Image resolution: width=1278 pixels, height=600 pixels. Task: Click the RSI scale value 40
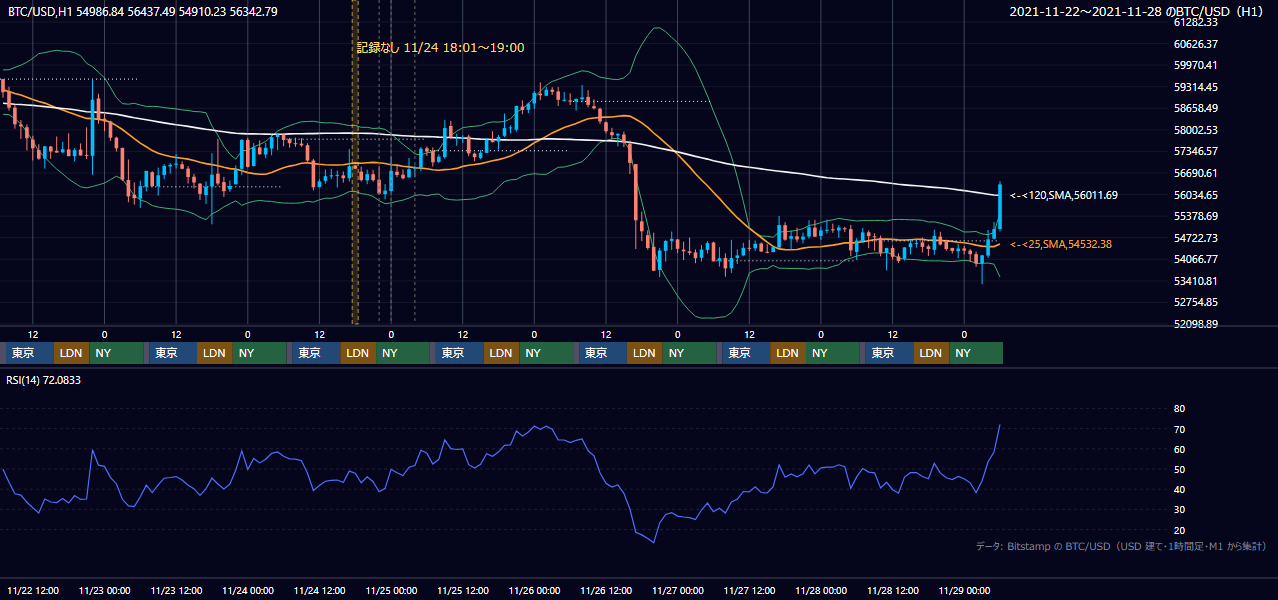tap(1179, 489)
